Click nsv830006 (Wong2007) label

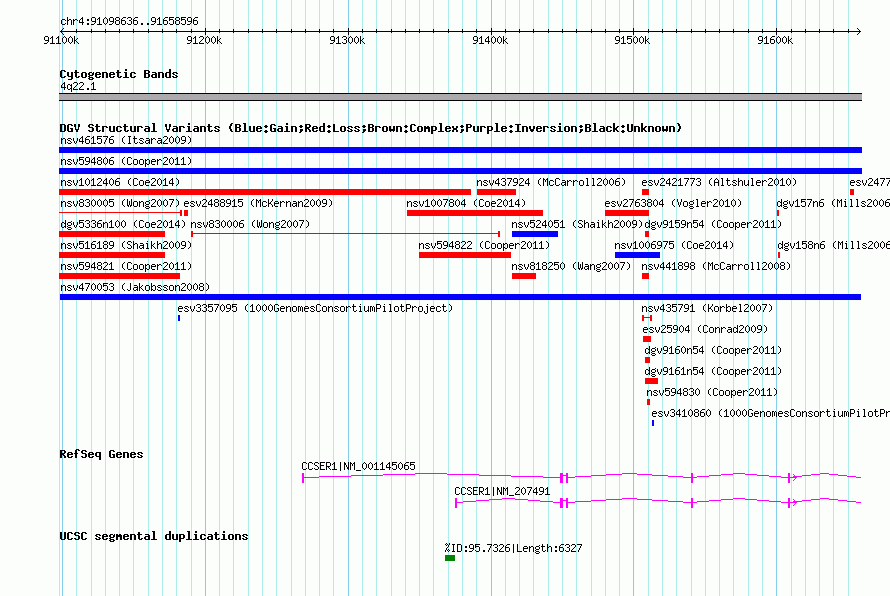pyautogui.click(x=250, y=224)
